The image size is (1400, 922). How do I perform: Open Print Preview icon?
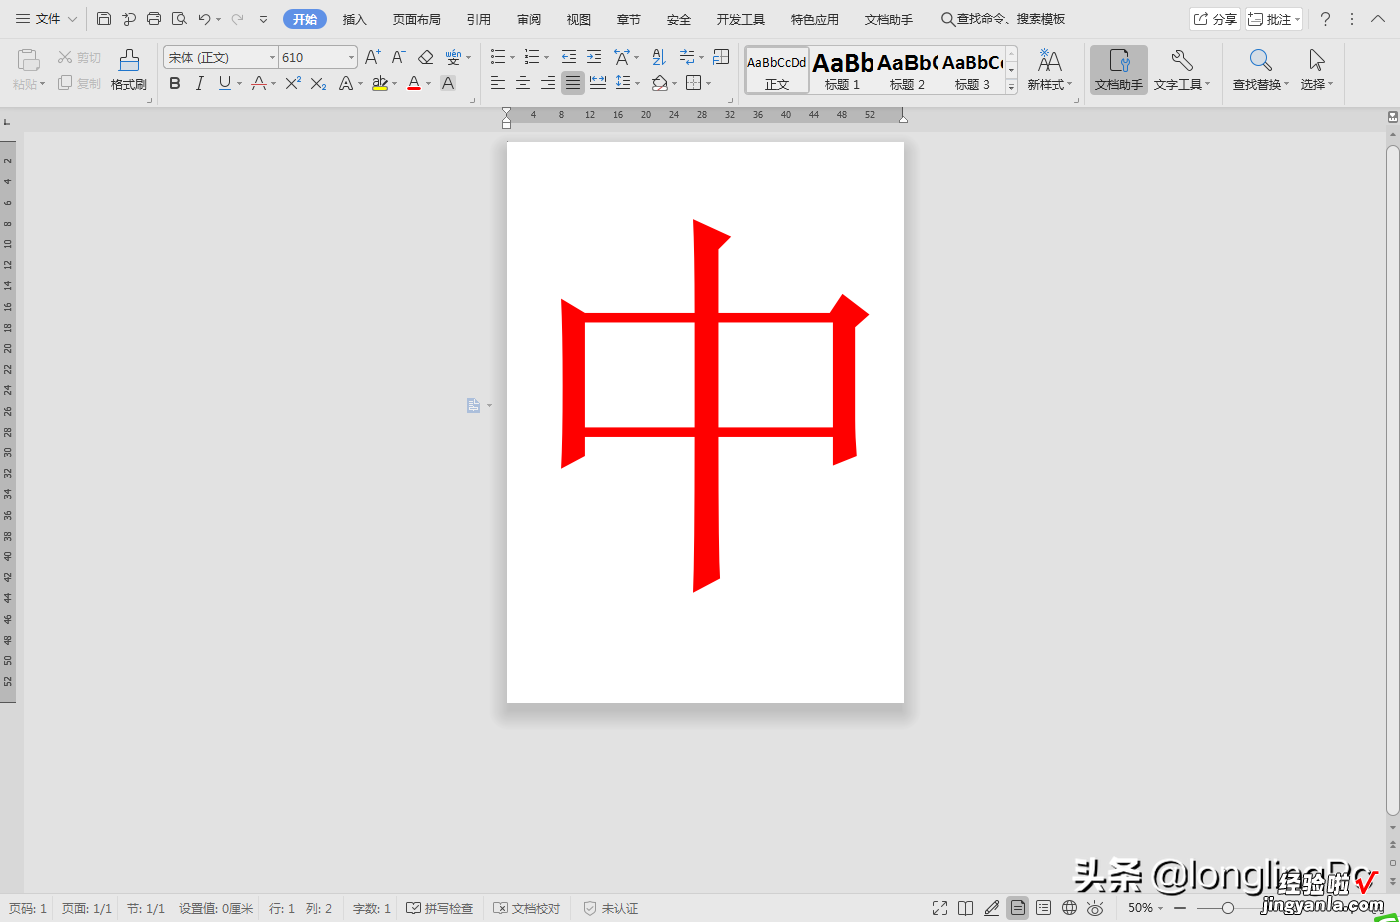[179, 19]
